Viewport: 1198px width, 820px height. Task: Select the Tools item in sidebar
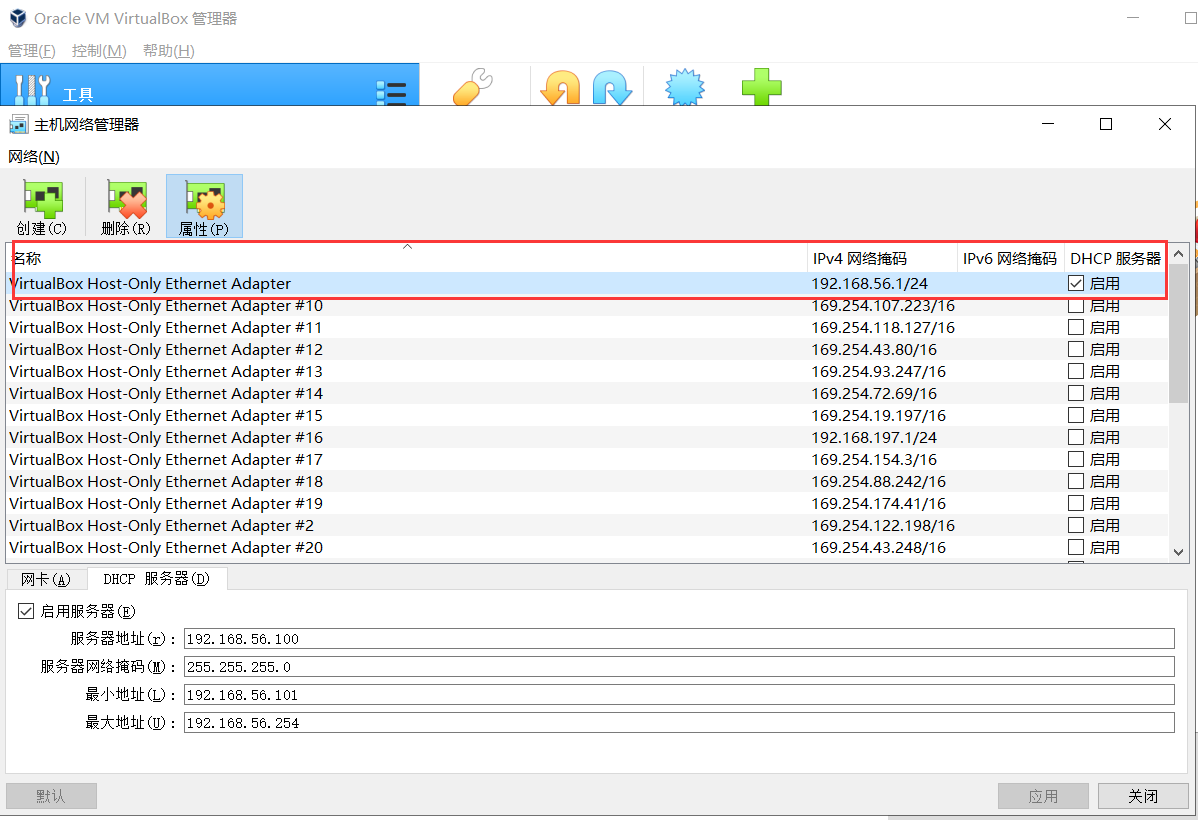tap(209, 85)
